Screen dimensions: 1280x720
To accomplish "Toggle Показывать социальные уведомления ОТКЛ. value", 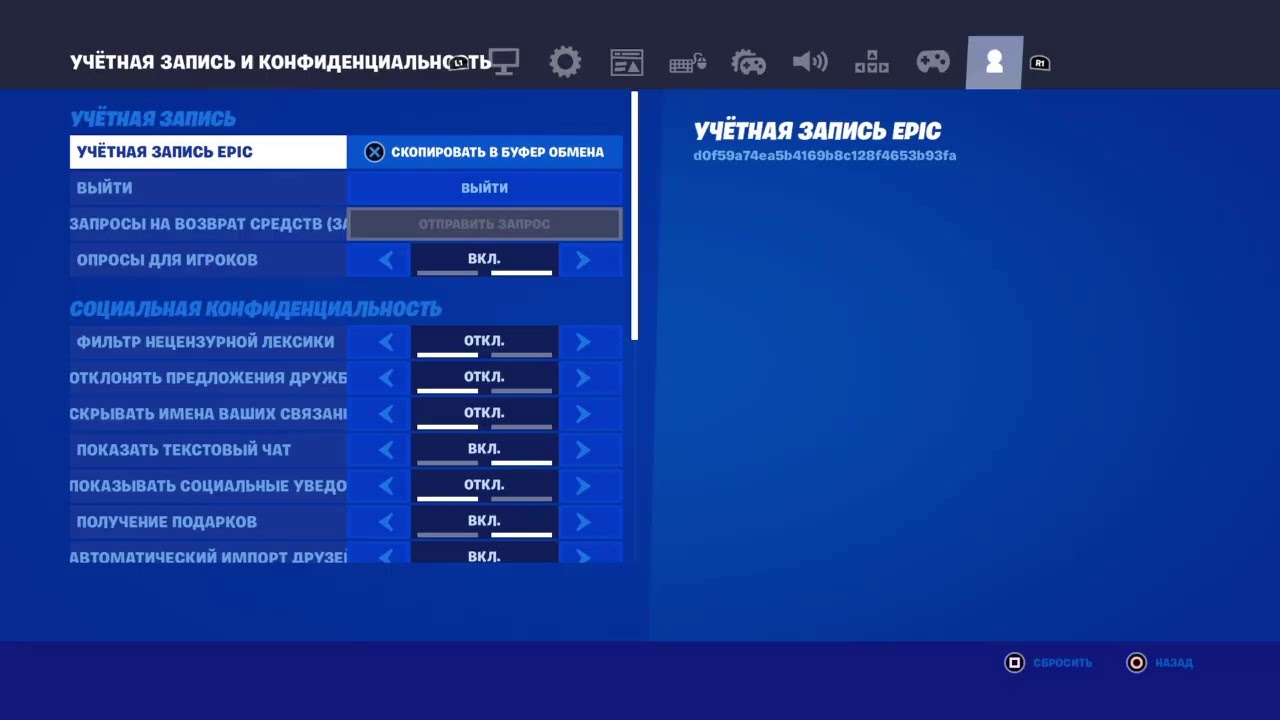I will 484,486.
